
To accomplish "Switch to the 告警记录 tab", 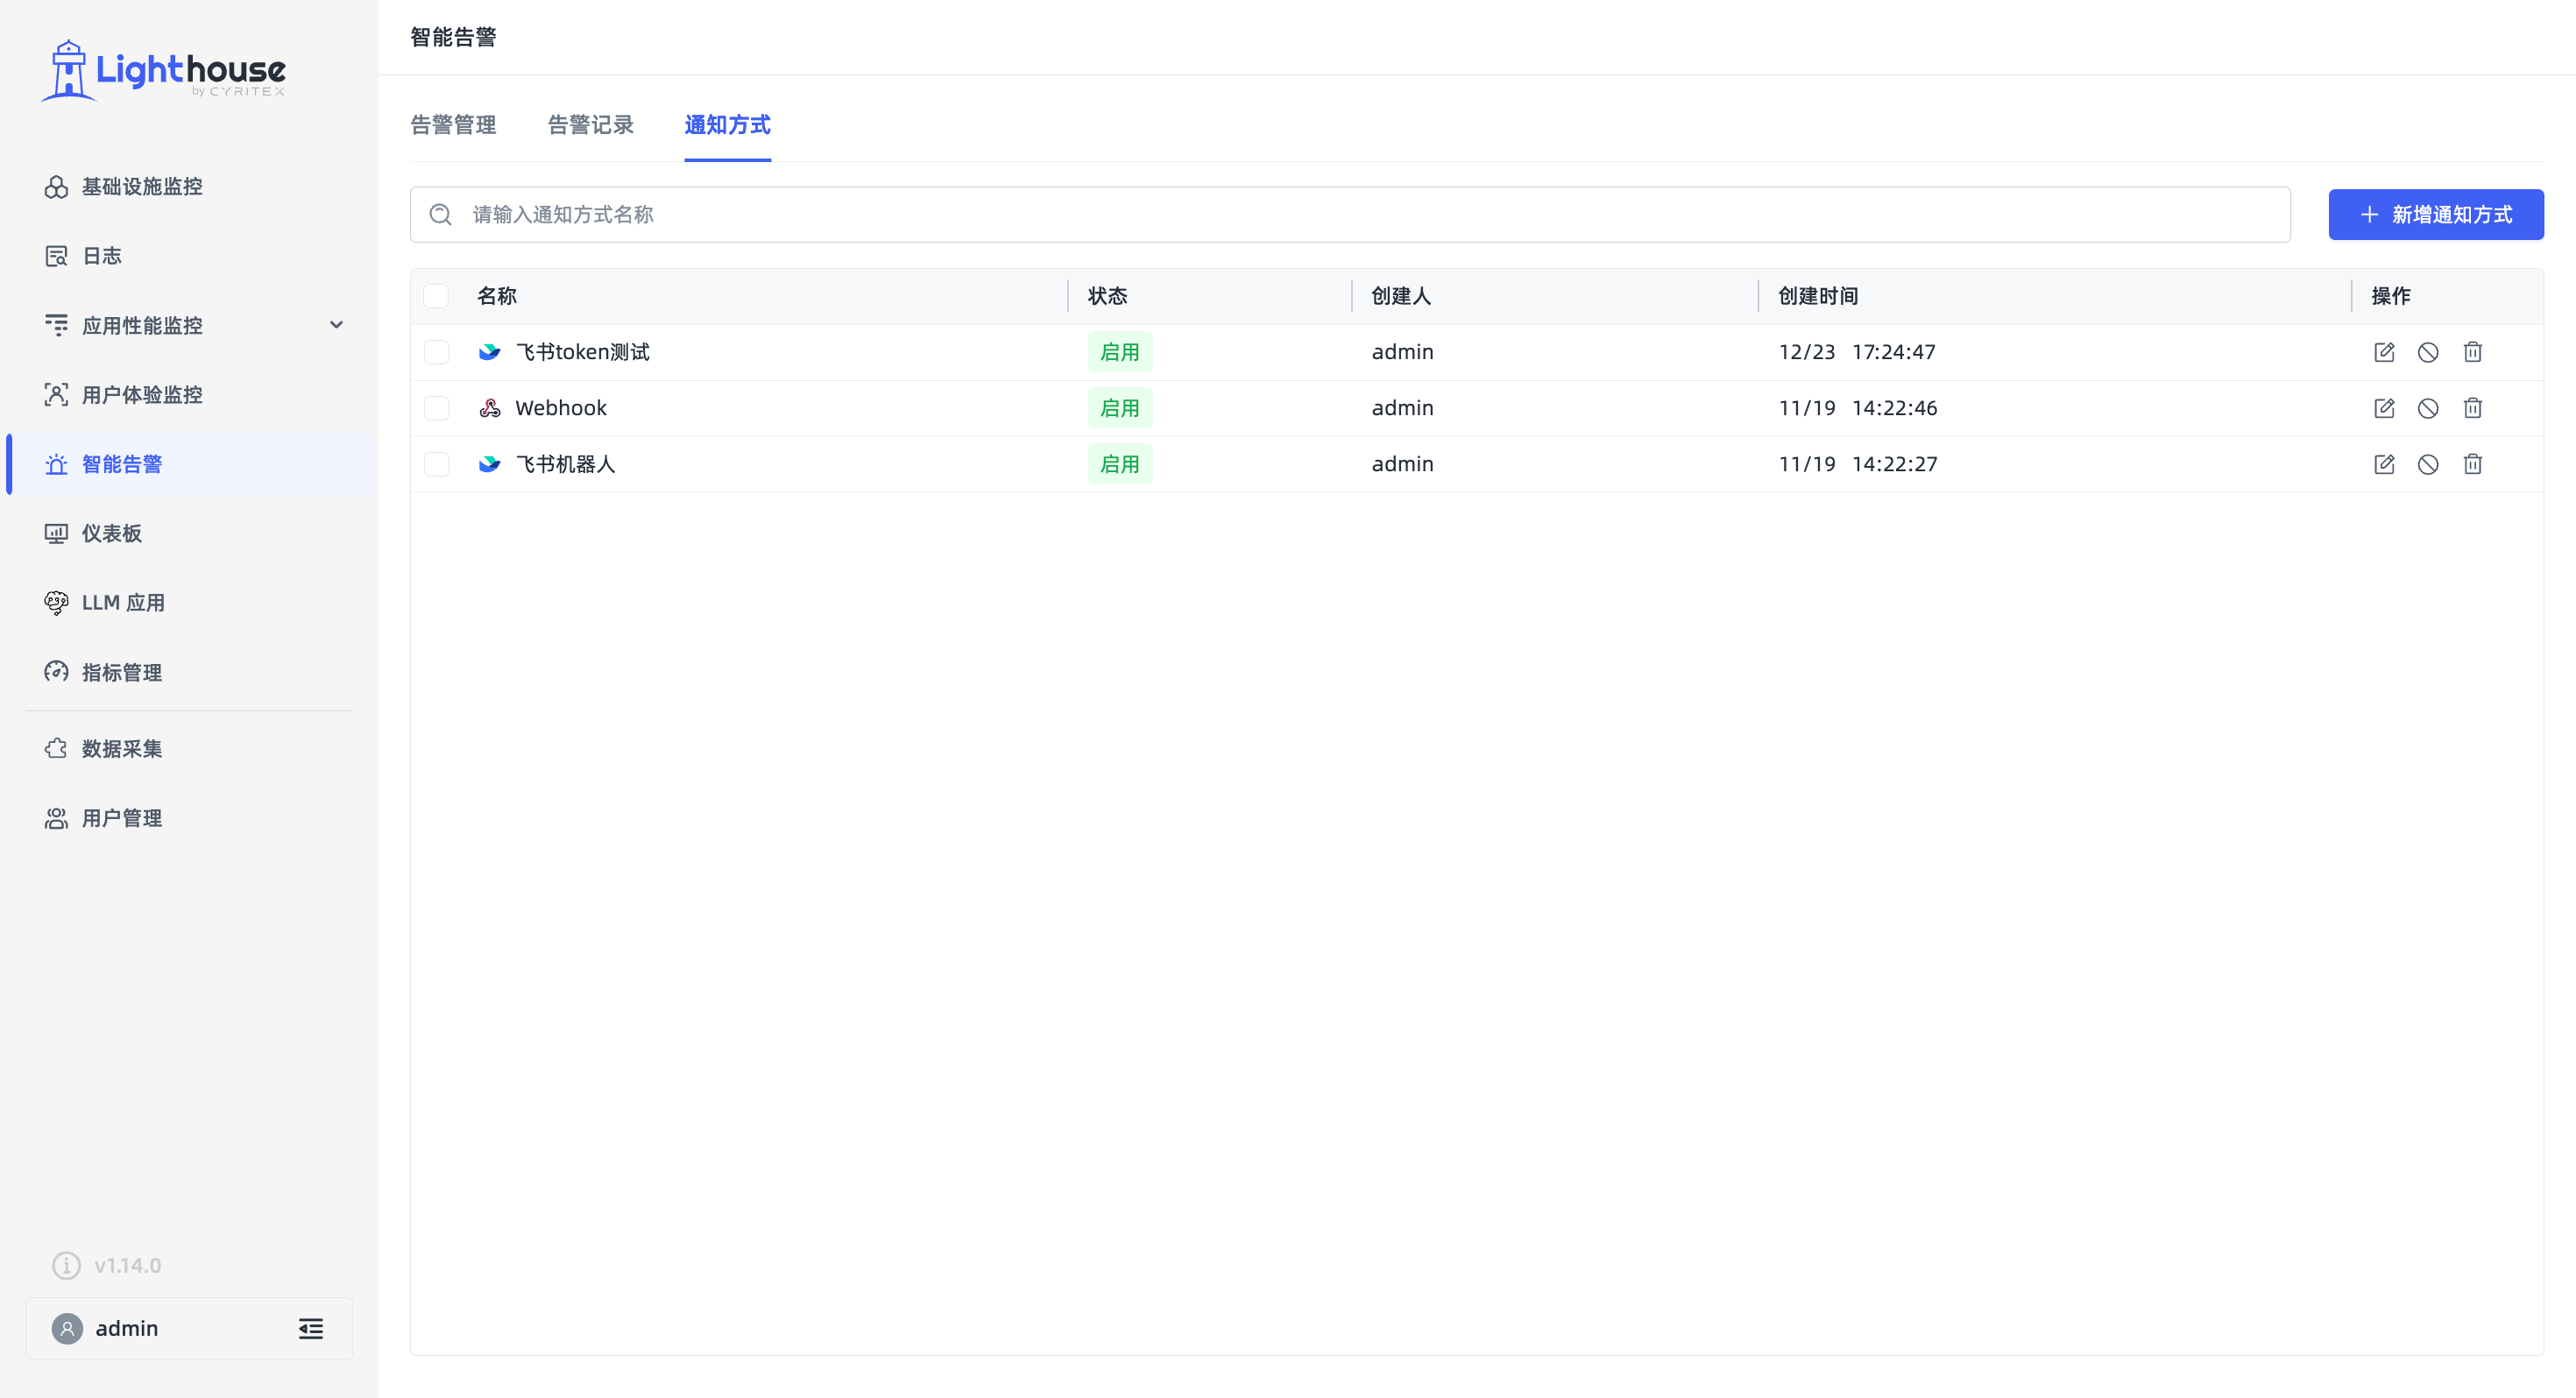I will (590, 125).
